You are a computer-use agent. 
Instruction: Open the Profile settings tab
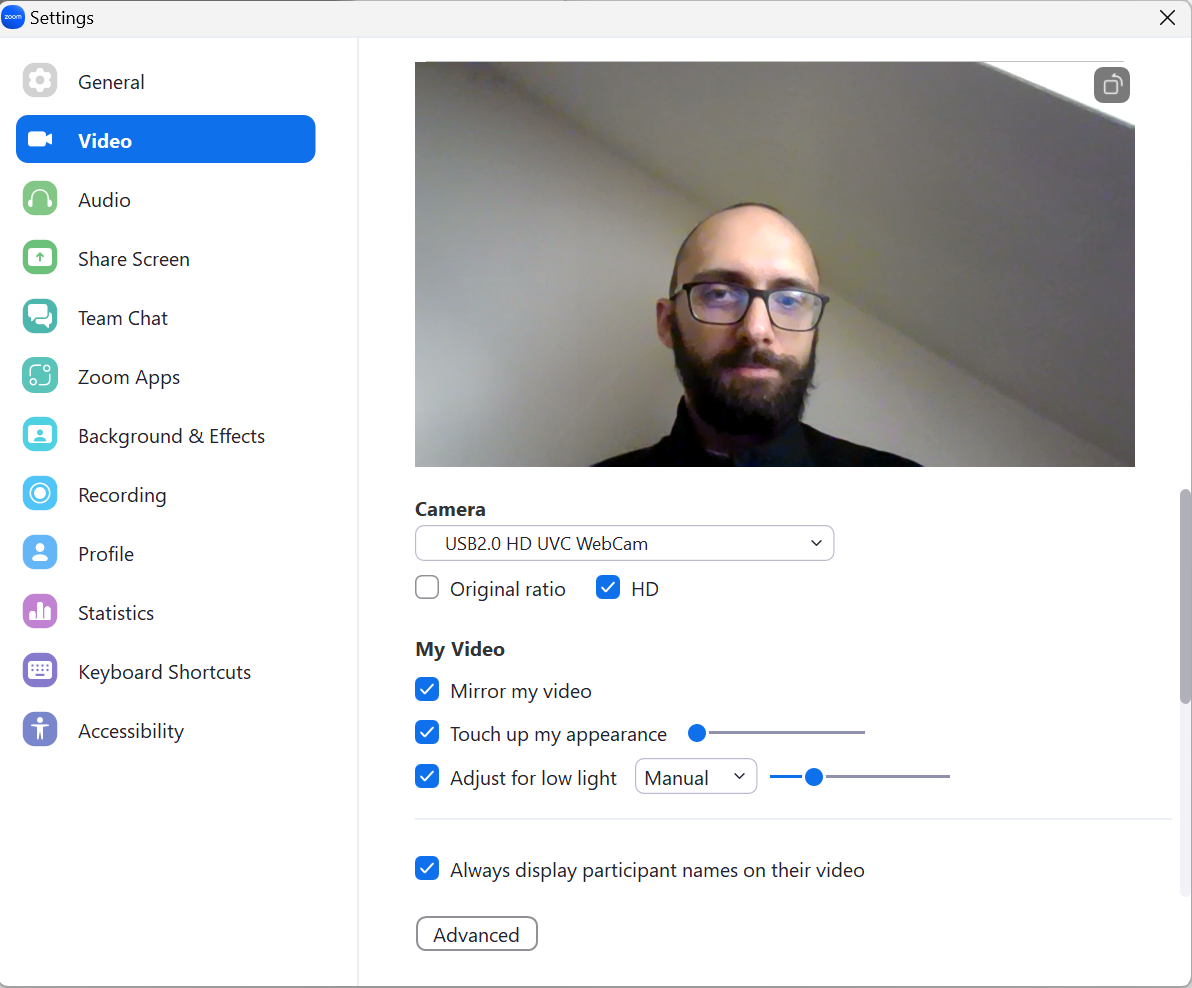coord(166,553)
